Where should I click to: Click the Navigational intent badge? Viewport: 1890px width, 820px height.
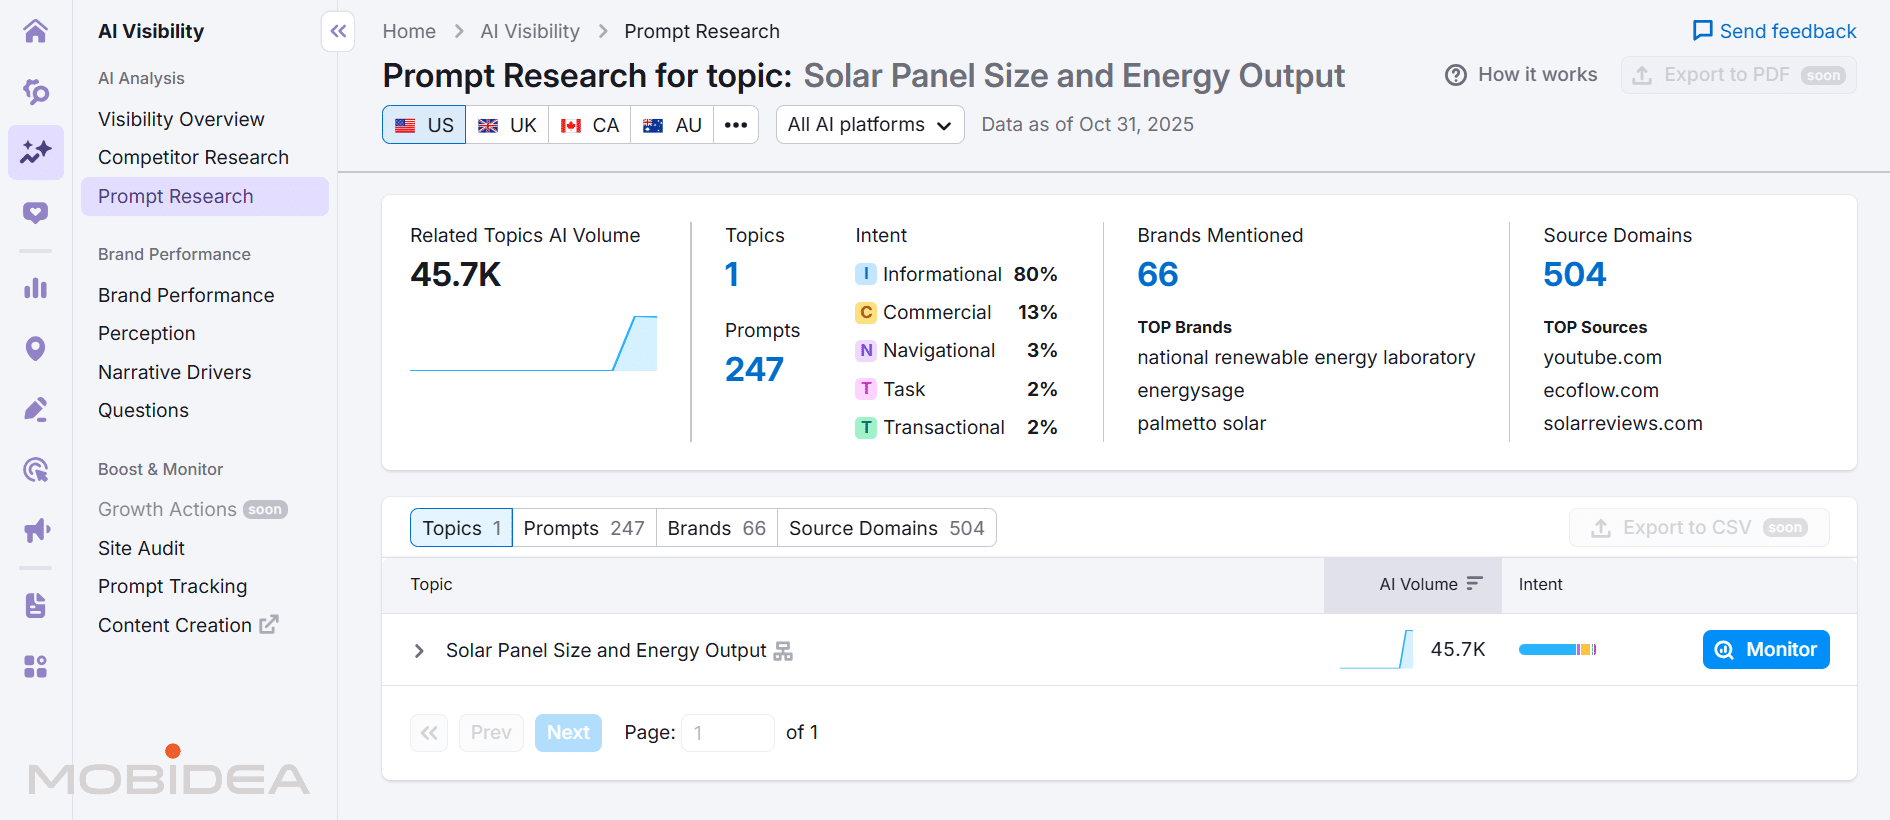click(x=866, y=351)
